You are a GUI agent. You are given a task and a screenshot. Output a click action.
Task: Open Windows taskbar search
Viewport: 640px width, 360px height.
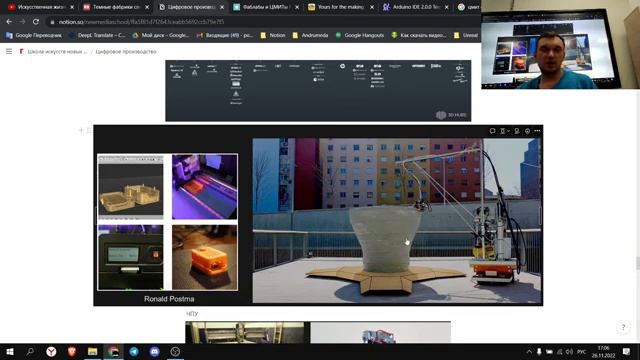(x=30, y=351)
